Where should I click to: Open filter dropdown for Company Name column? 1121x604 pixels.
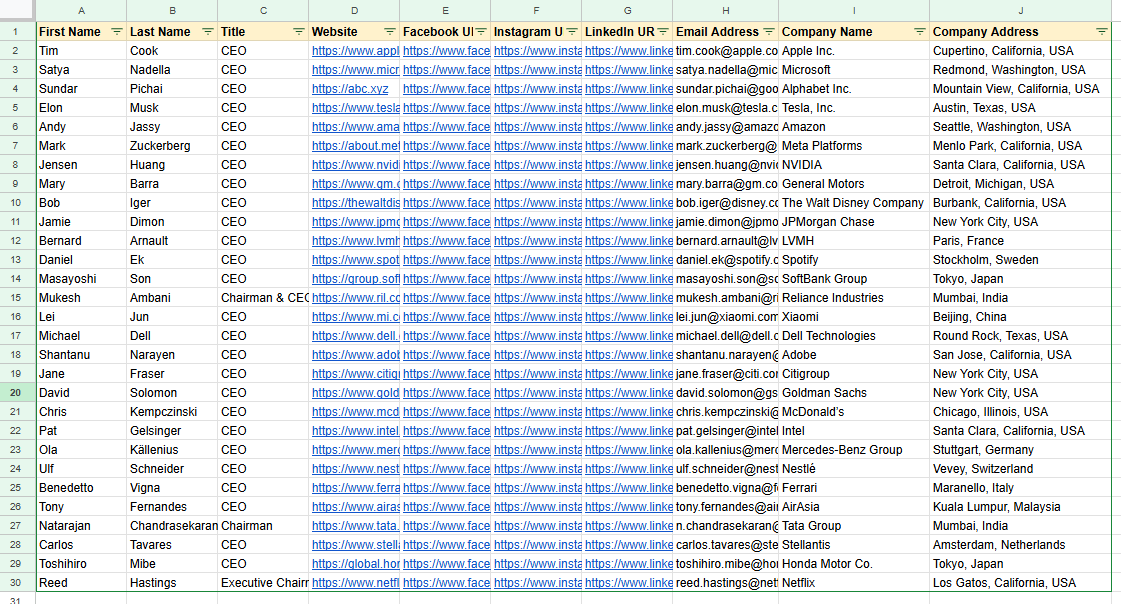919,31
